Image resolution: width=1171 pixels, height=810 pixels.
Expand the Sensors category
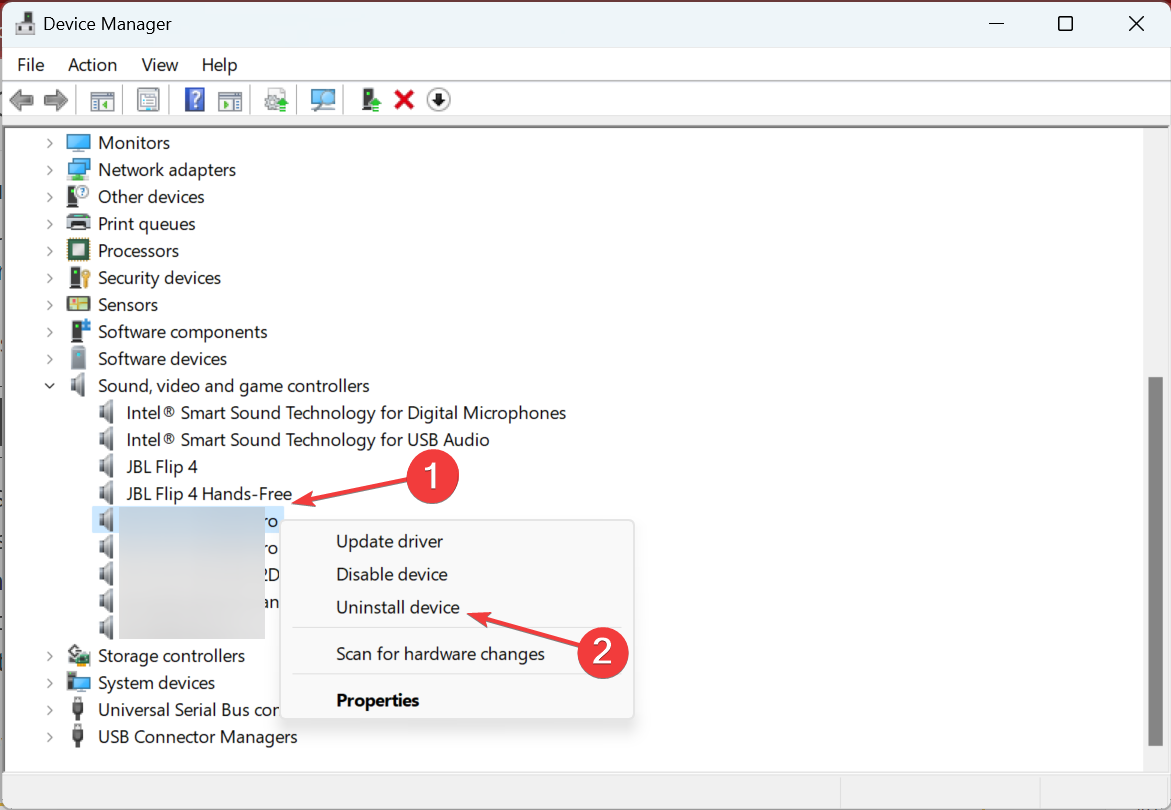point(49,305)
